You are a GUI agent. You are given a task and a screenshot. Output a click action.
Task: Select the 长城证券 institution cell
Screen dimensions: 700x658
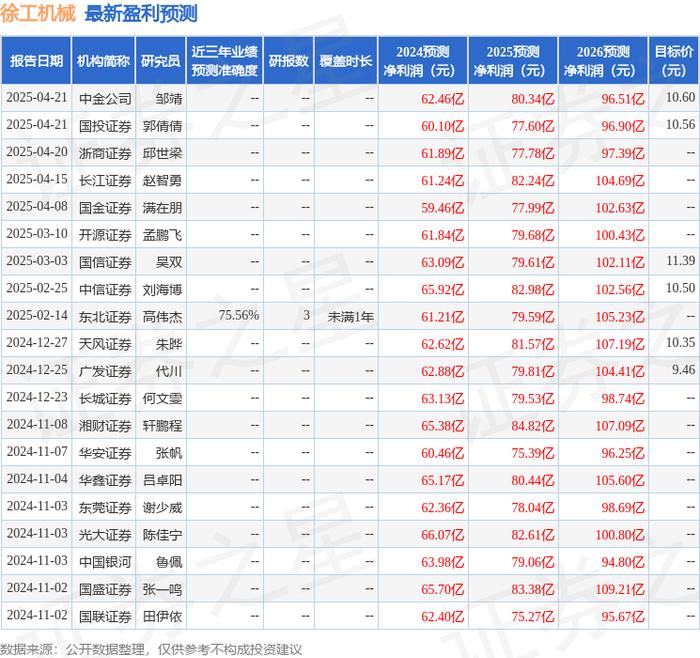click(105, 398)
